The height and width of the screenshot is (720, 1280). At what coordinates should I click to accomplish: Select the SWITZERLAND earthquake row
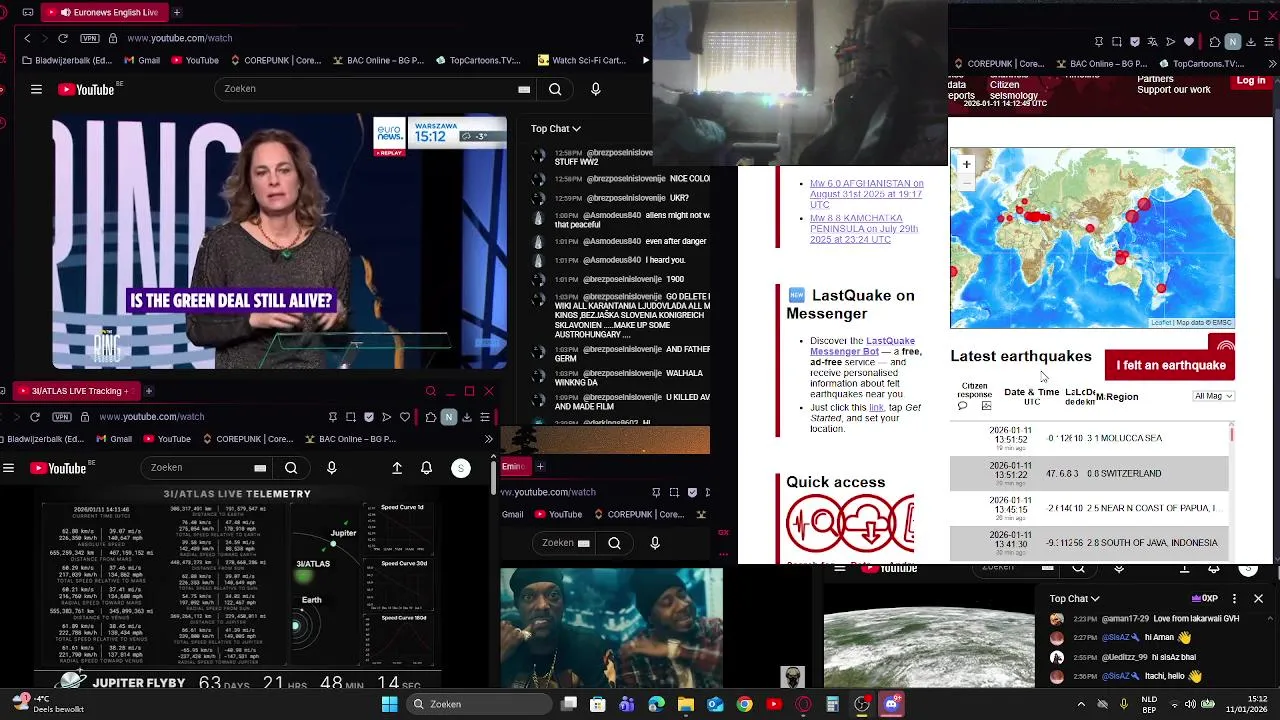coord(1089,473)
